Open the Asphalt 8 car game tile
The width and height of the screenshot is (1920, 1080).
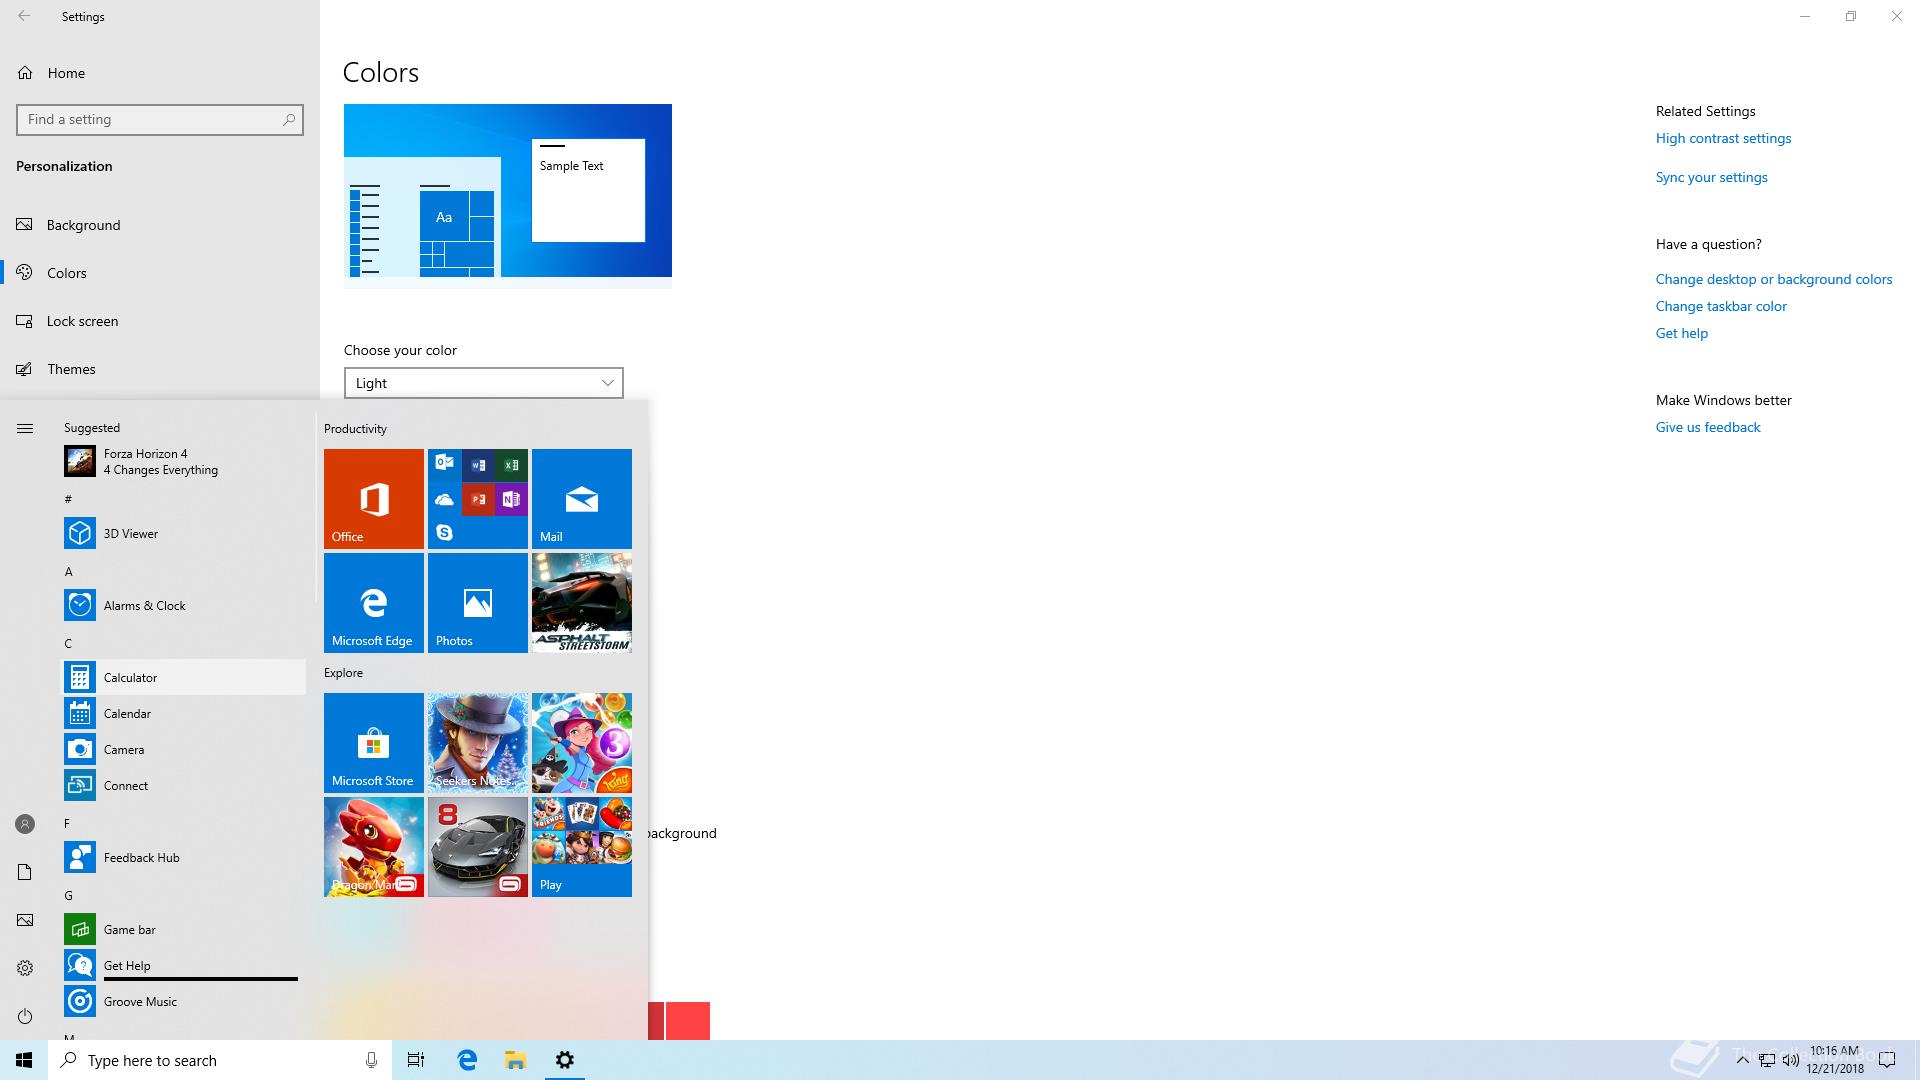(x=478, y=847)
